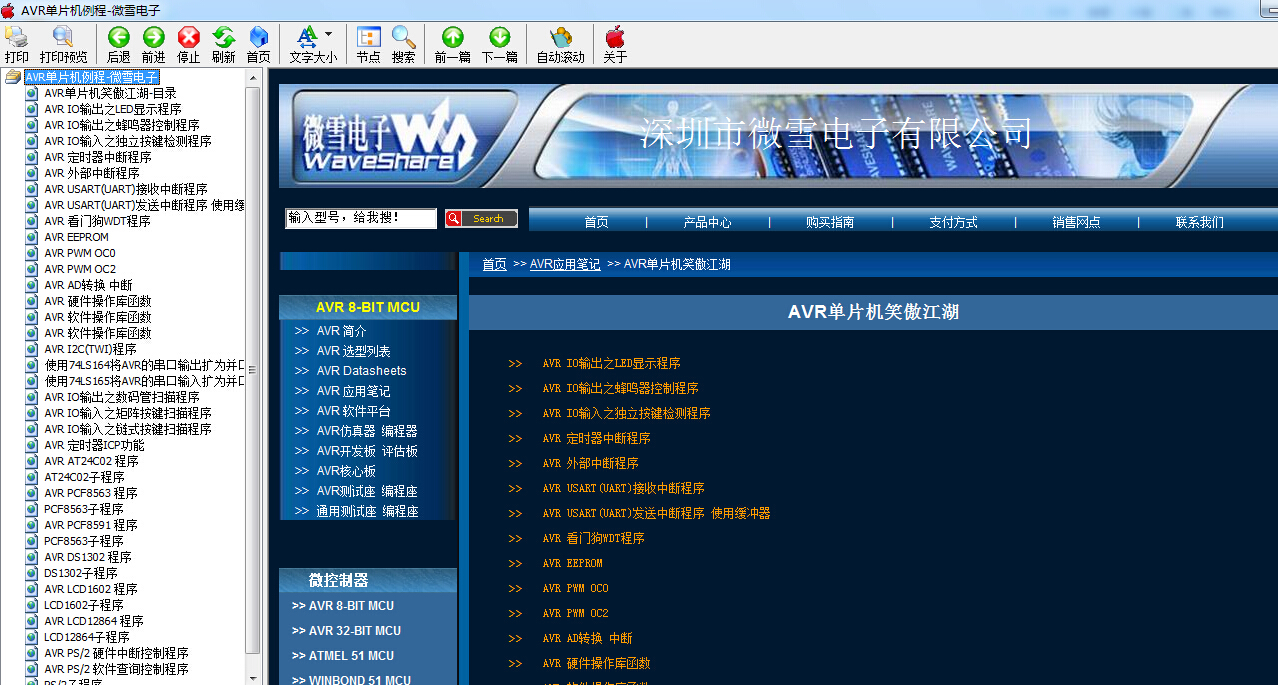Image resolution: width=1278 pixels, height=685 pixels.
Task: Click the tree panel vertical scrollbar
Action: pyautogui.click(x=253, y=370)
